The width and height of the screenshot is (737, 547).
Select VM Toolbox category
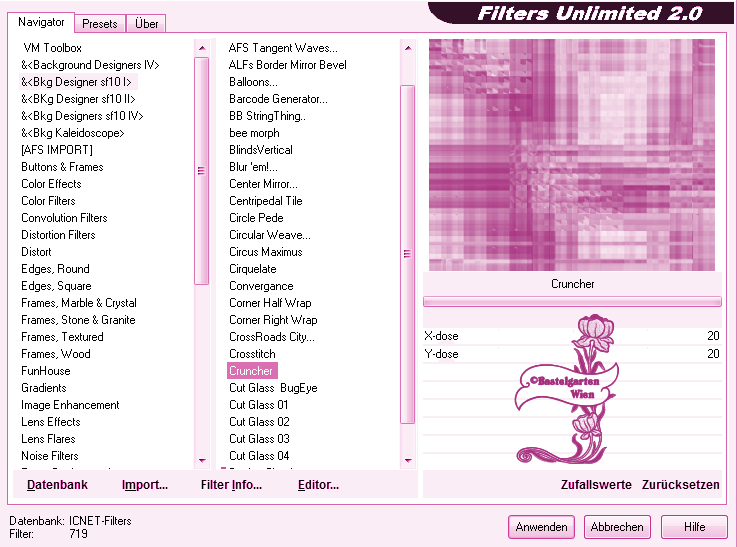(x=53, y=48)
